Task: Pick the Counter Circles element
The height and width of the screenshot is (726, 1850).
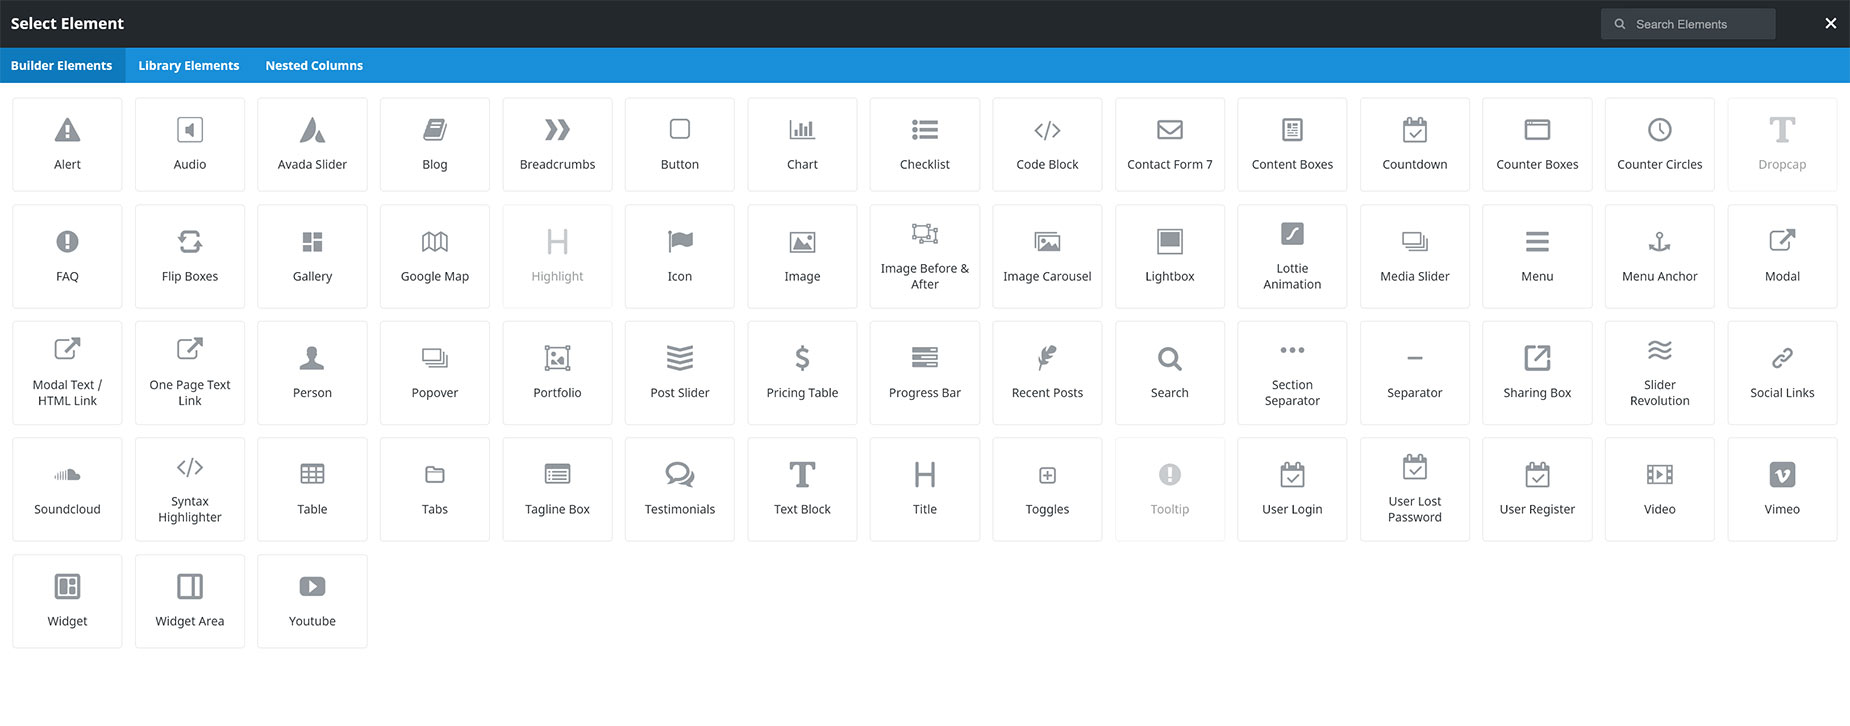Action: [1660, 144]
